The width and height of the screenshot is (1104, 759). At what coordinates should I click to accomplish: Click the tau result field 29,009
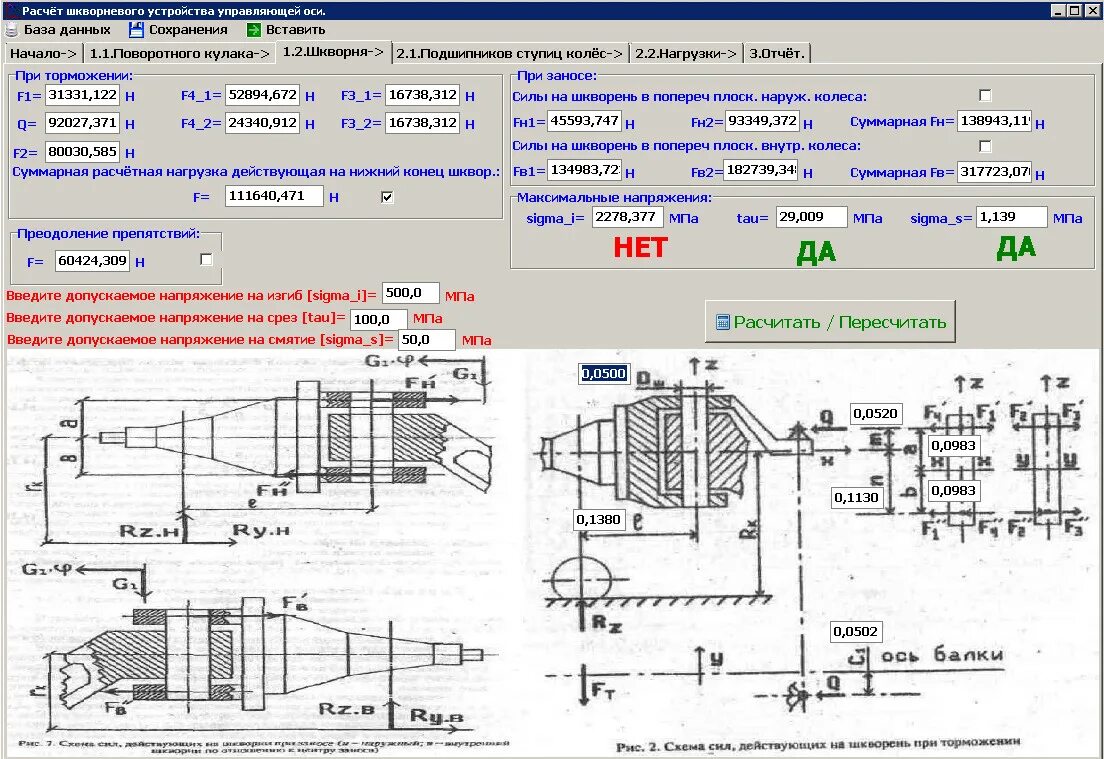pos(812,218)
